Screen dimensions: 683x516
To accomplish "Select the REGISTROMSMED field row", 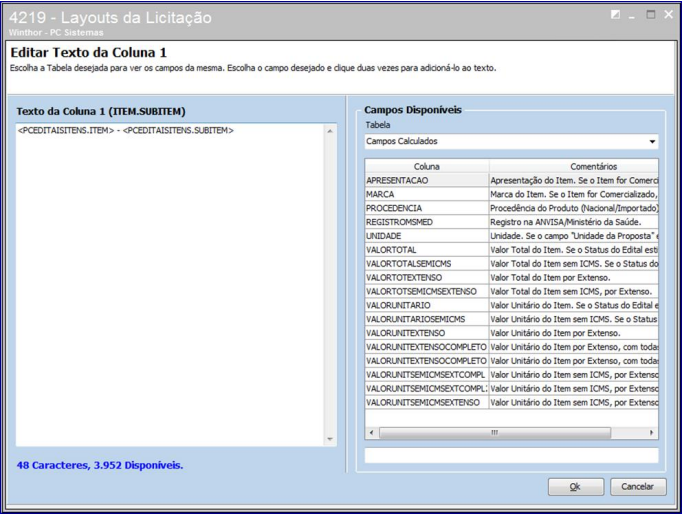I will pyautogui.click(x=511, y=222).
